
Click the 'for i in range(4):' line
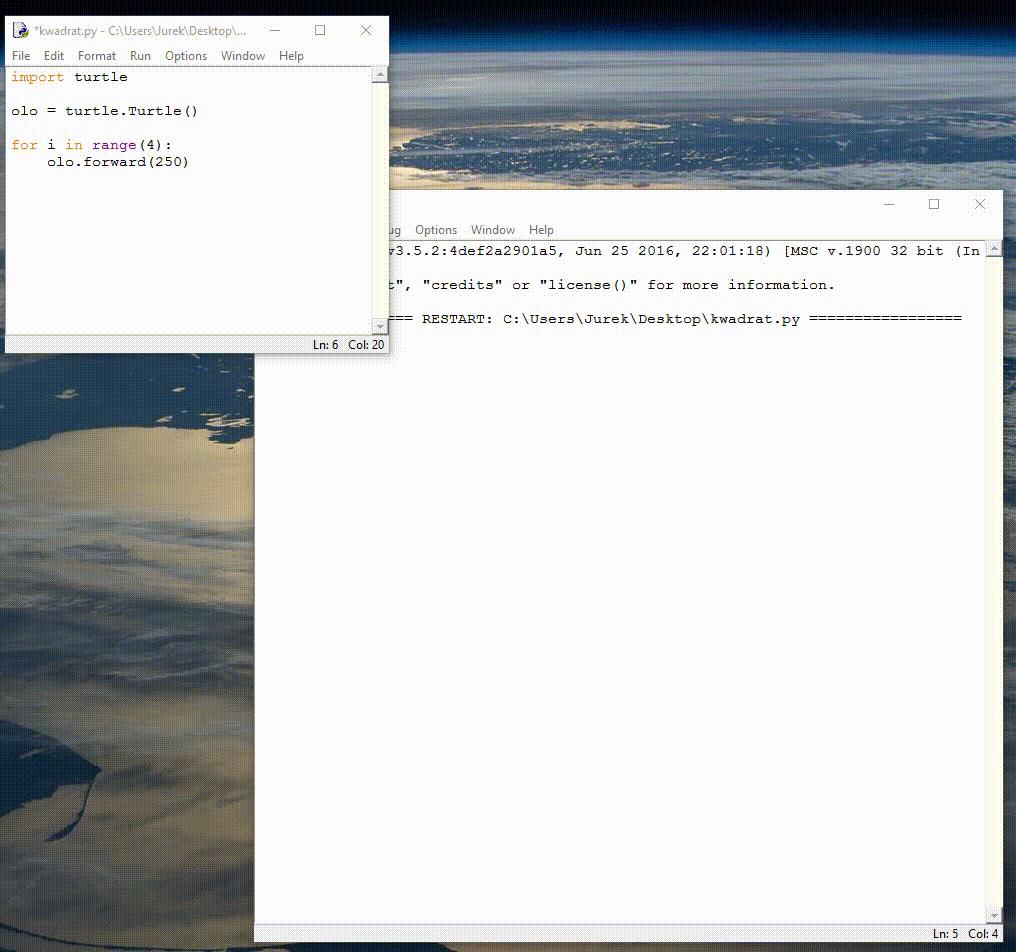pos(91,145)
